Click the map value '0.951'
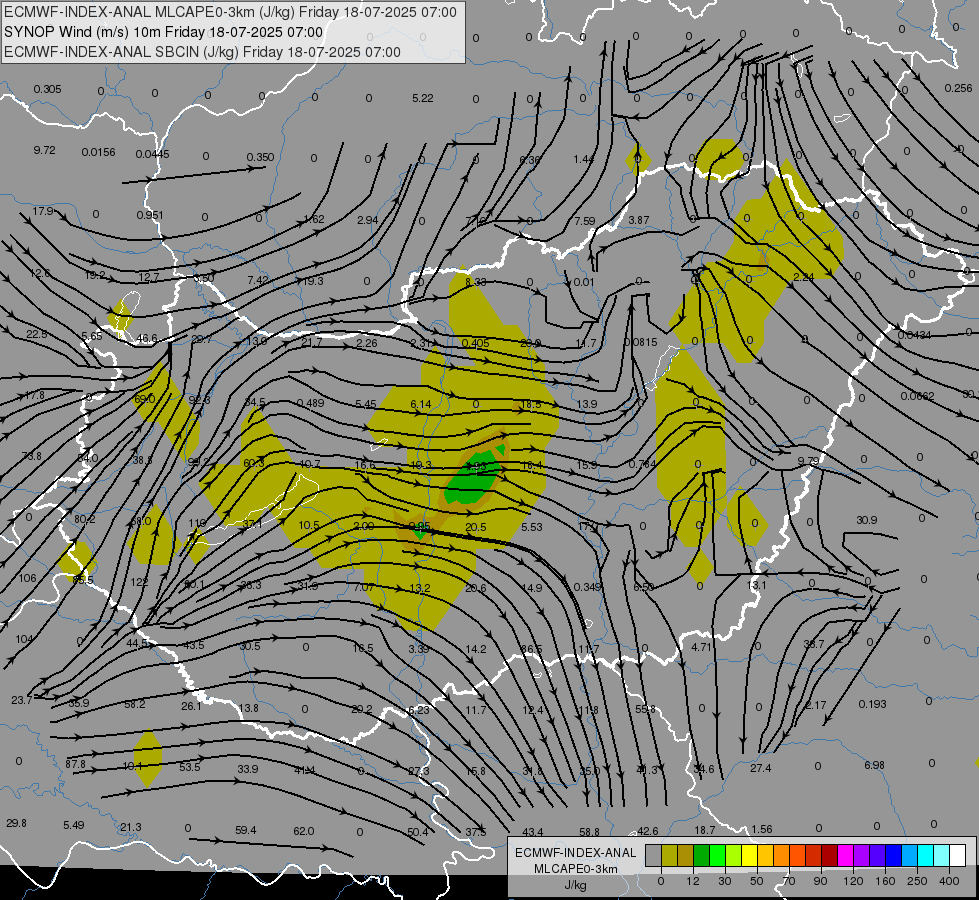Viewport: 979px width, 900px height. (x=150, y=215)
